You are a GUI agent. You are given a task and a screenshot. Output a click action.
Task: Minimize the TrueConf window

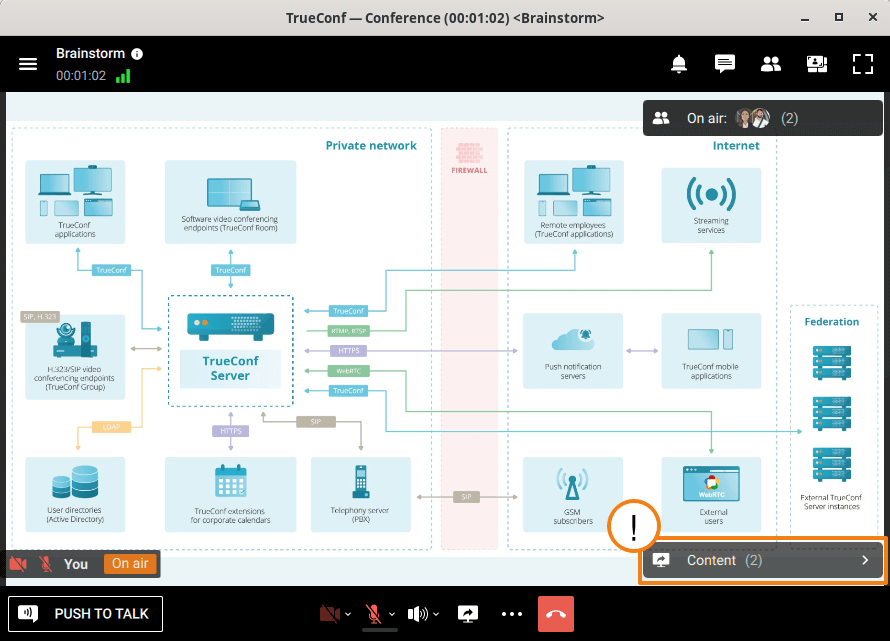pos(805,18)
